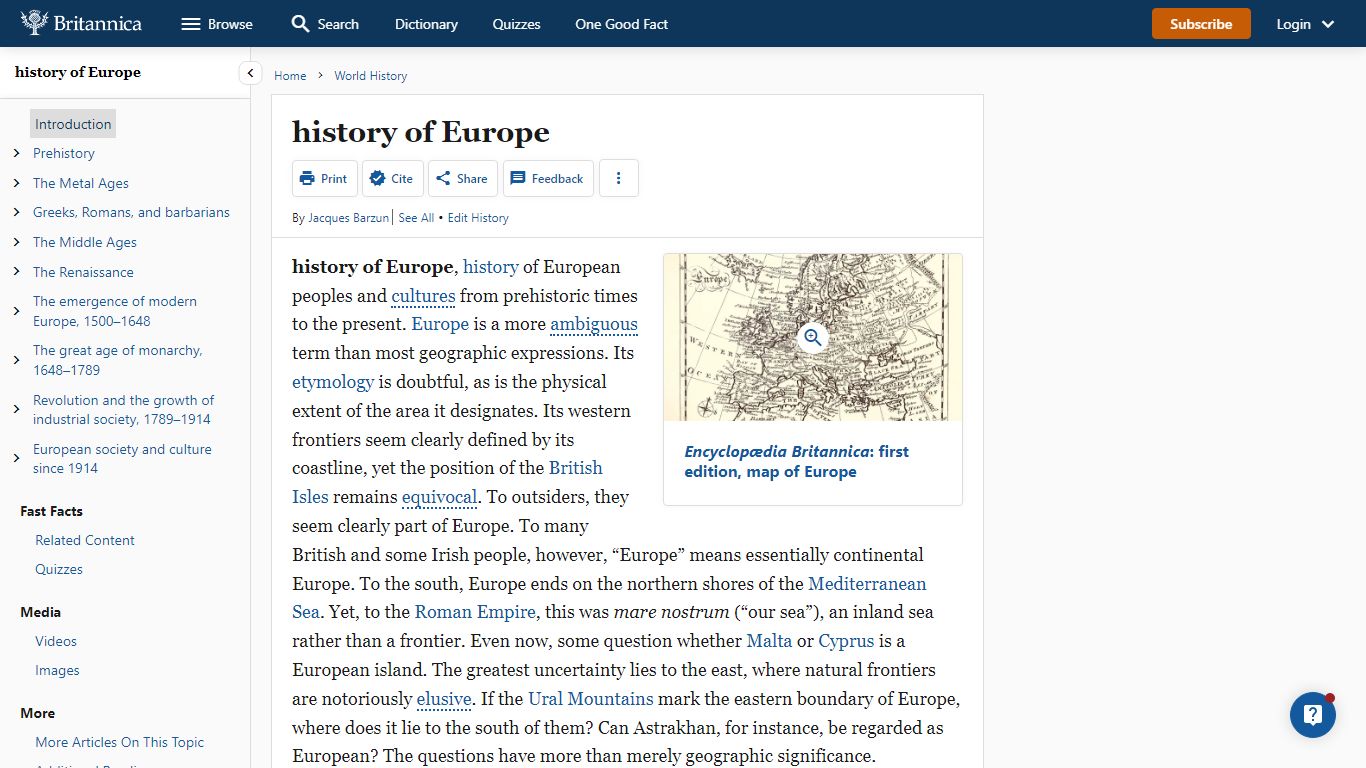
Task: Click the 'equivocal' definition link
Action: tap(440, 497)
